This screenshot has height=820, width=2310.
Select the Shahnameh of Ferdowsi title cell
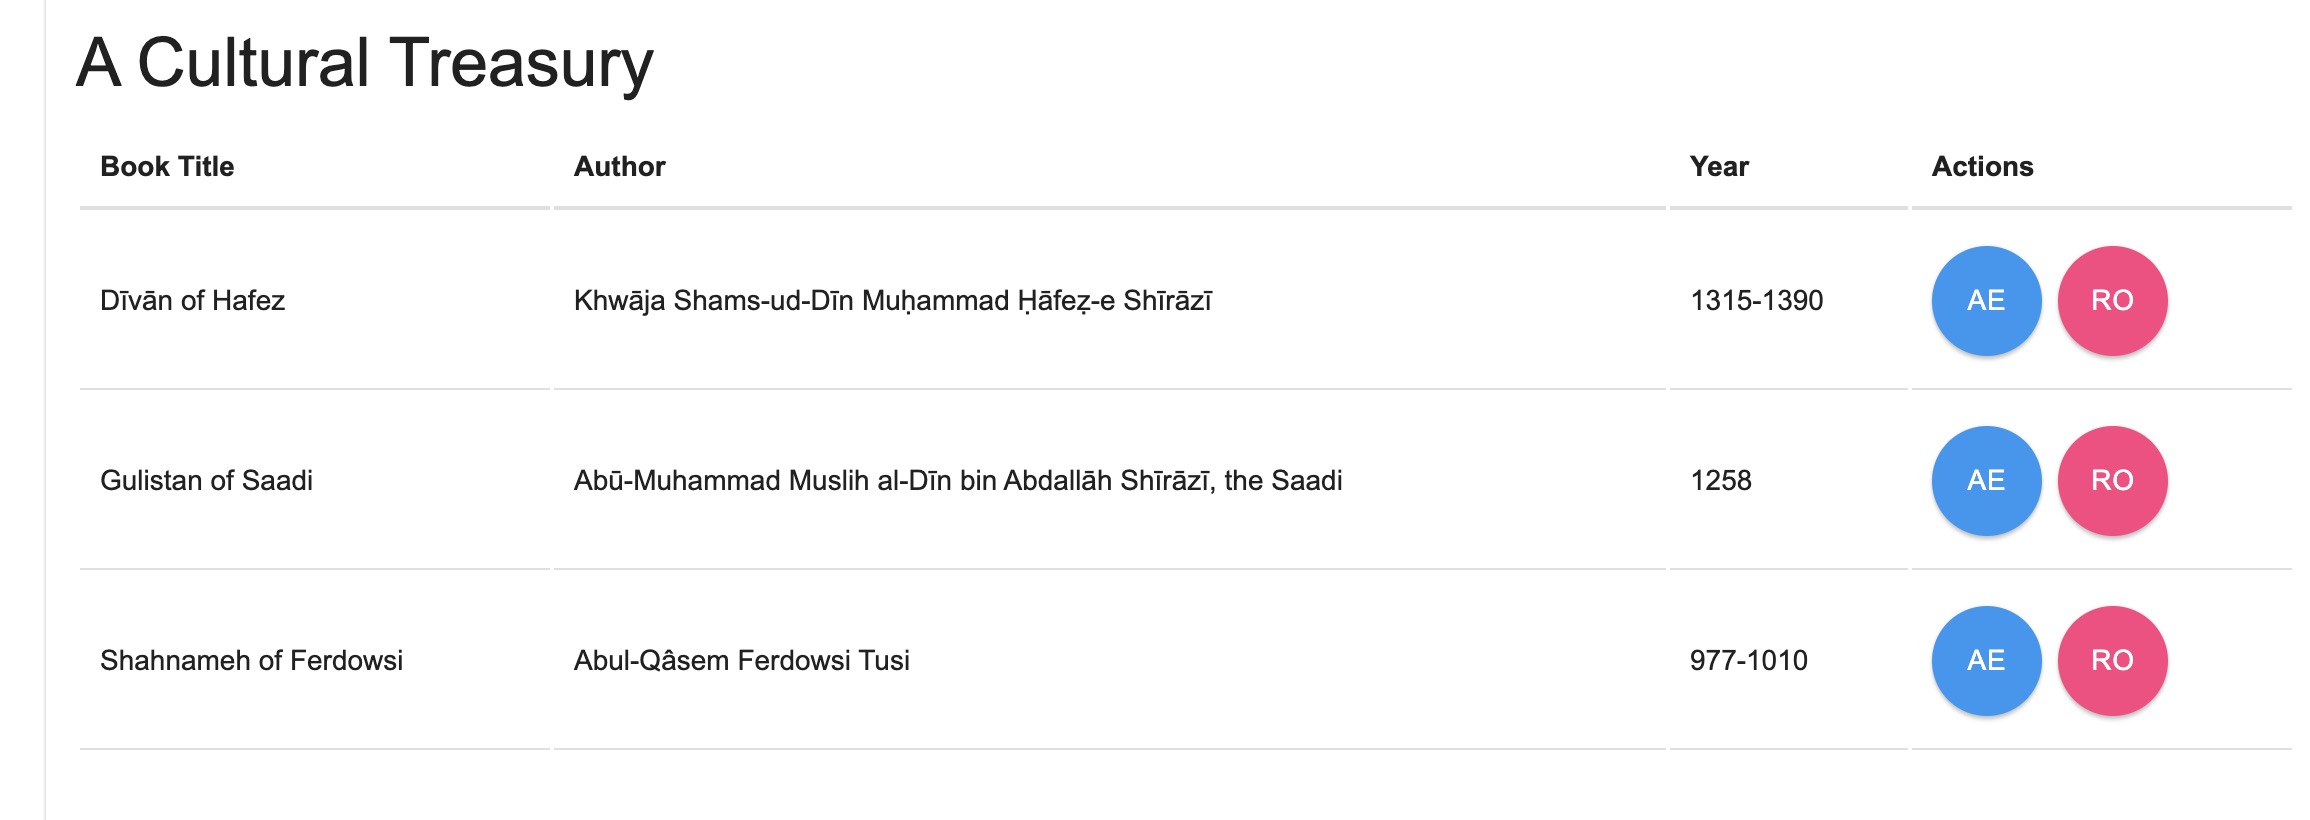click(x=315, y=660)
